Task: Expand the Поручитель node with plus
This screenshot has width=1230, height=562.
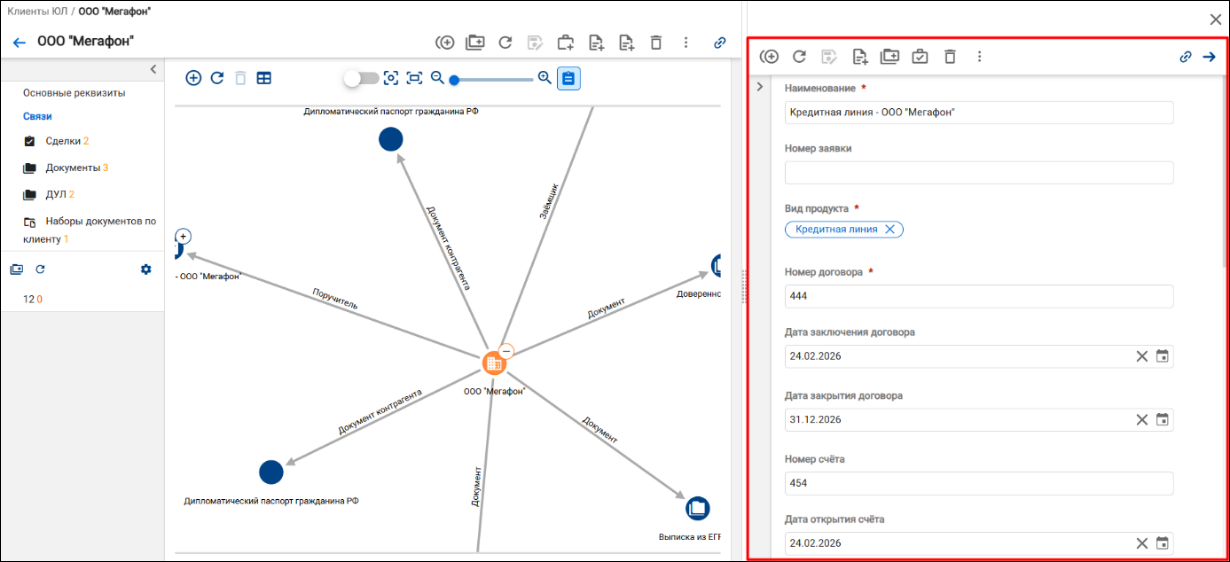Action: click(183, 236)
